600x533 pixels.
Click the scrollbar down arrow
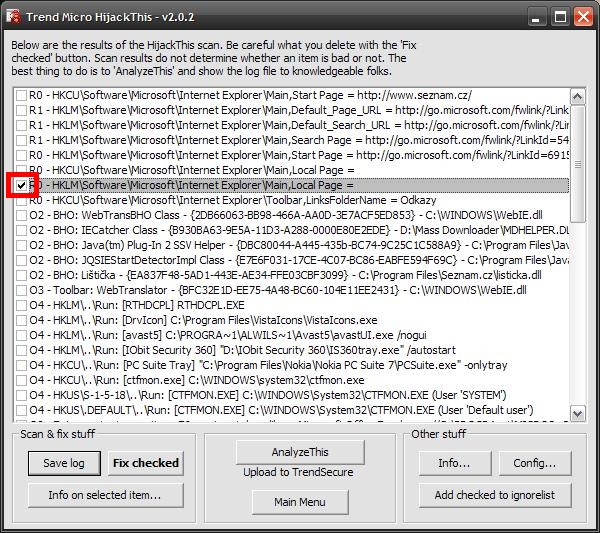pos(577,414)
